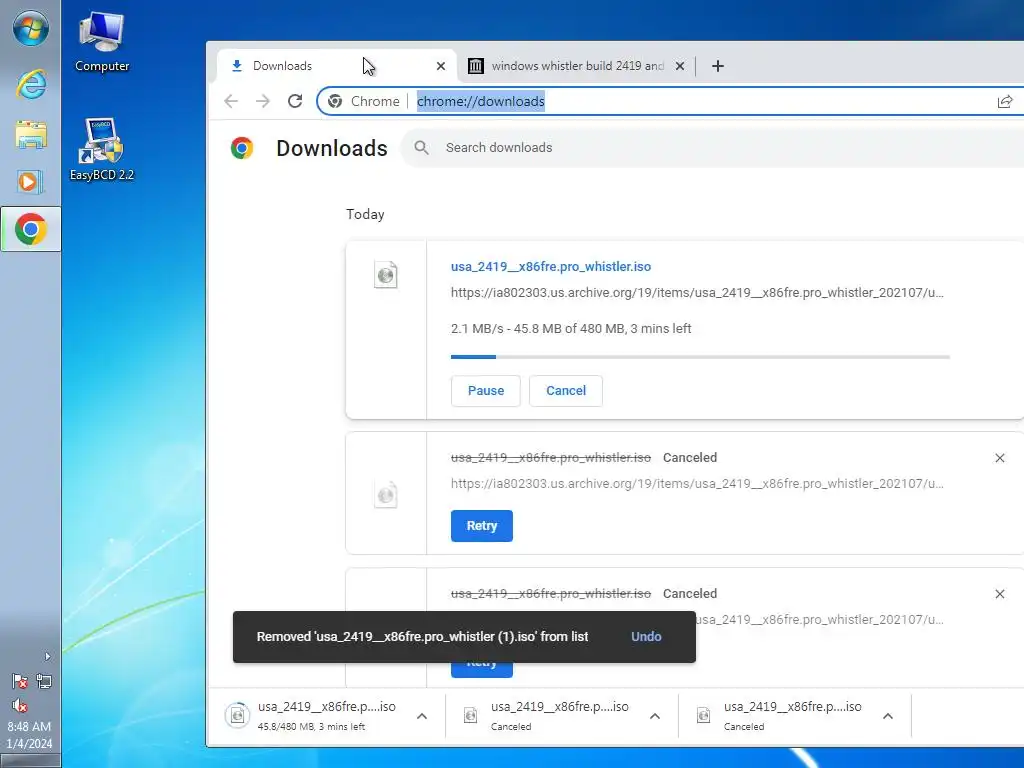Switch to the Downloads tab

(x=336, y=66)
